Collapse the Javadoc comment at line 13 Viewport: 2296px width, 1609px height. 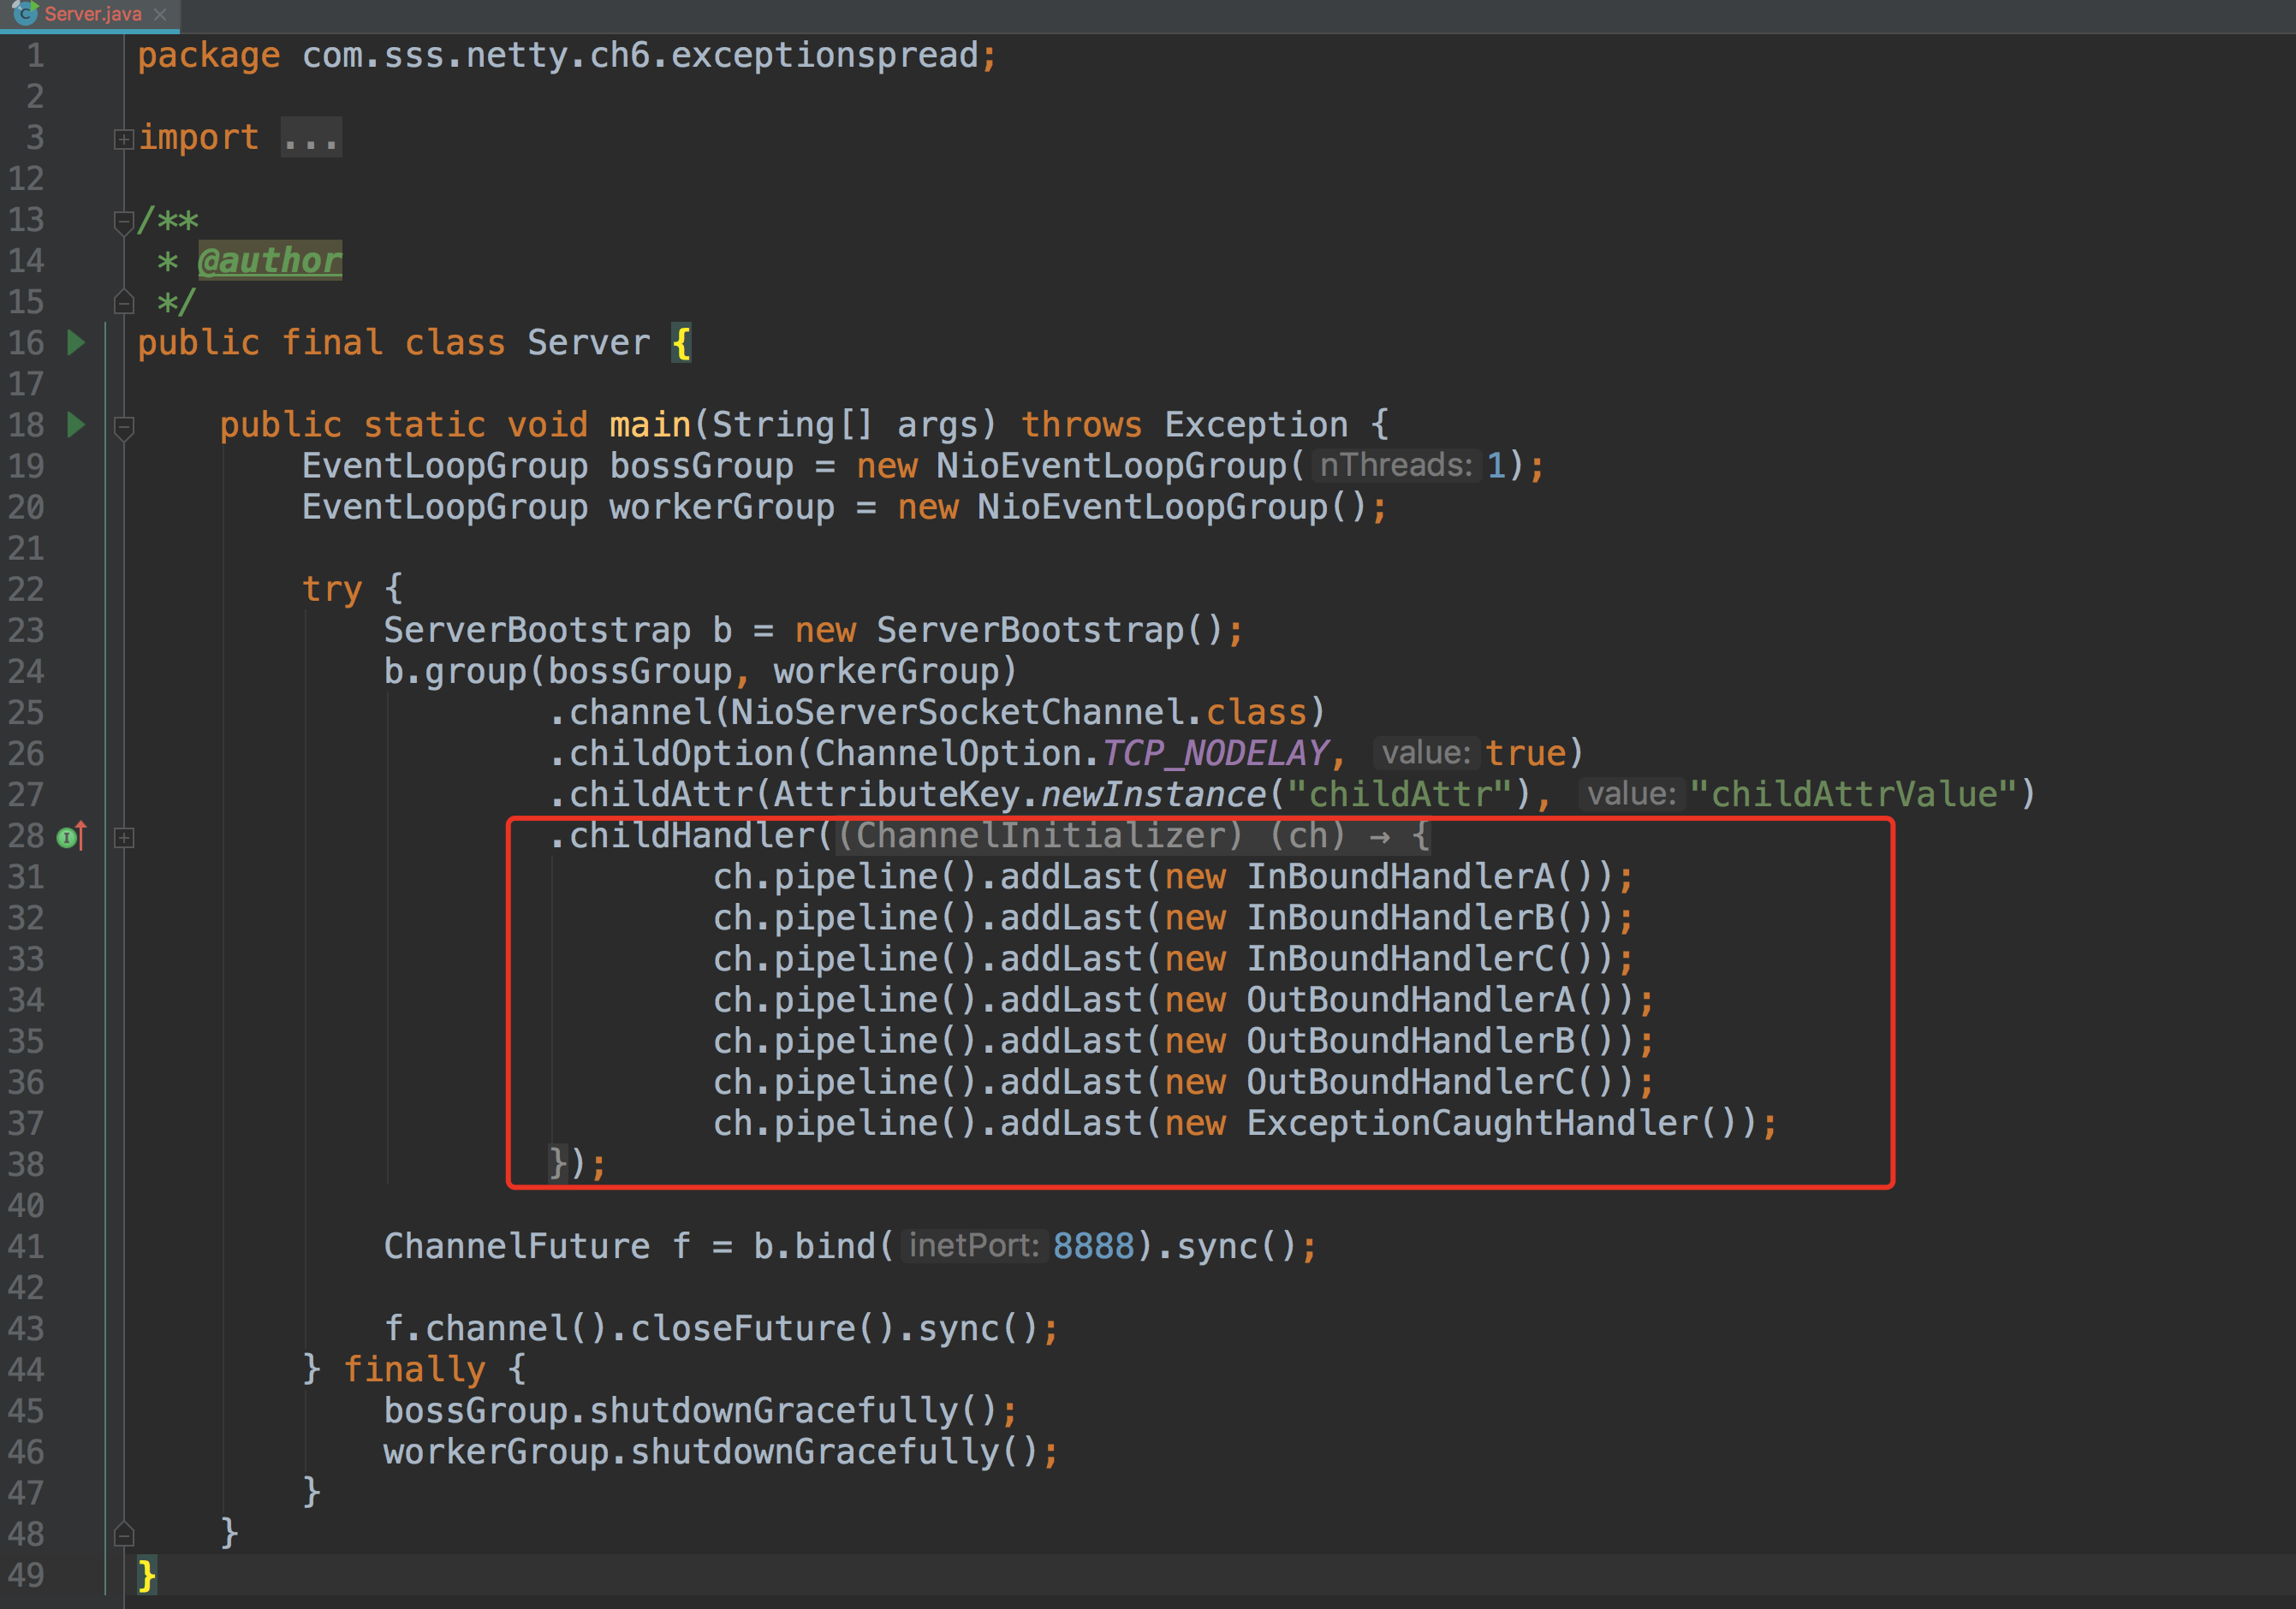point(124,222)
